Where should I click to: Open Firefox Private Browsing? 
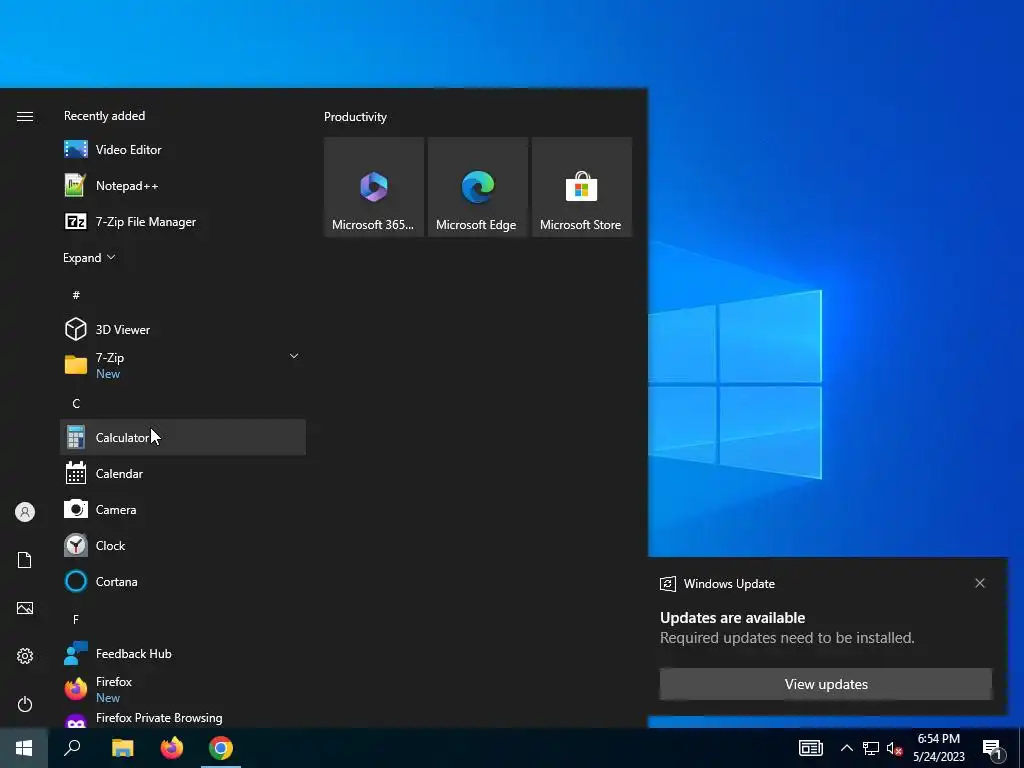tap(183, 718)
